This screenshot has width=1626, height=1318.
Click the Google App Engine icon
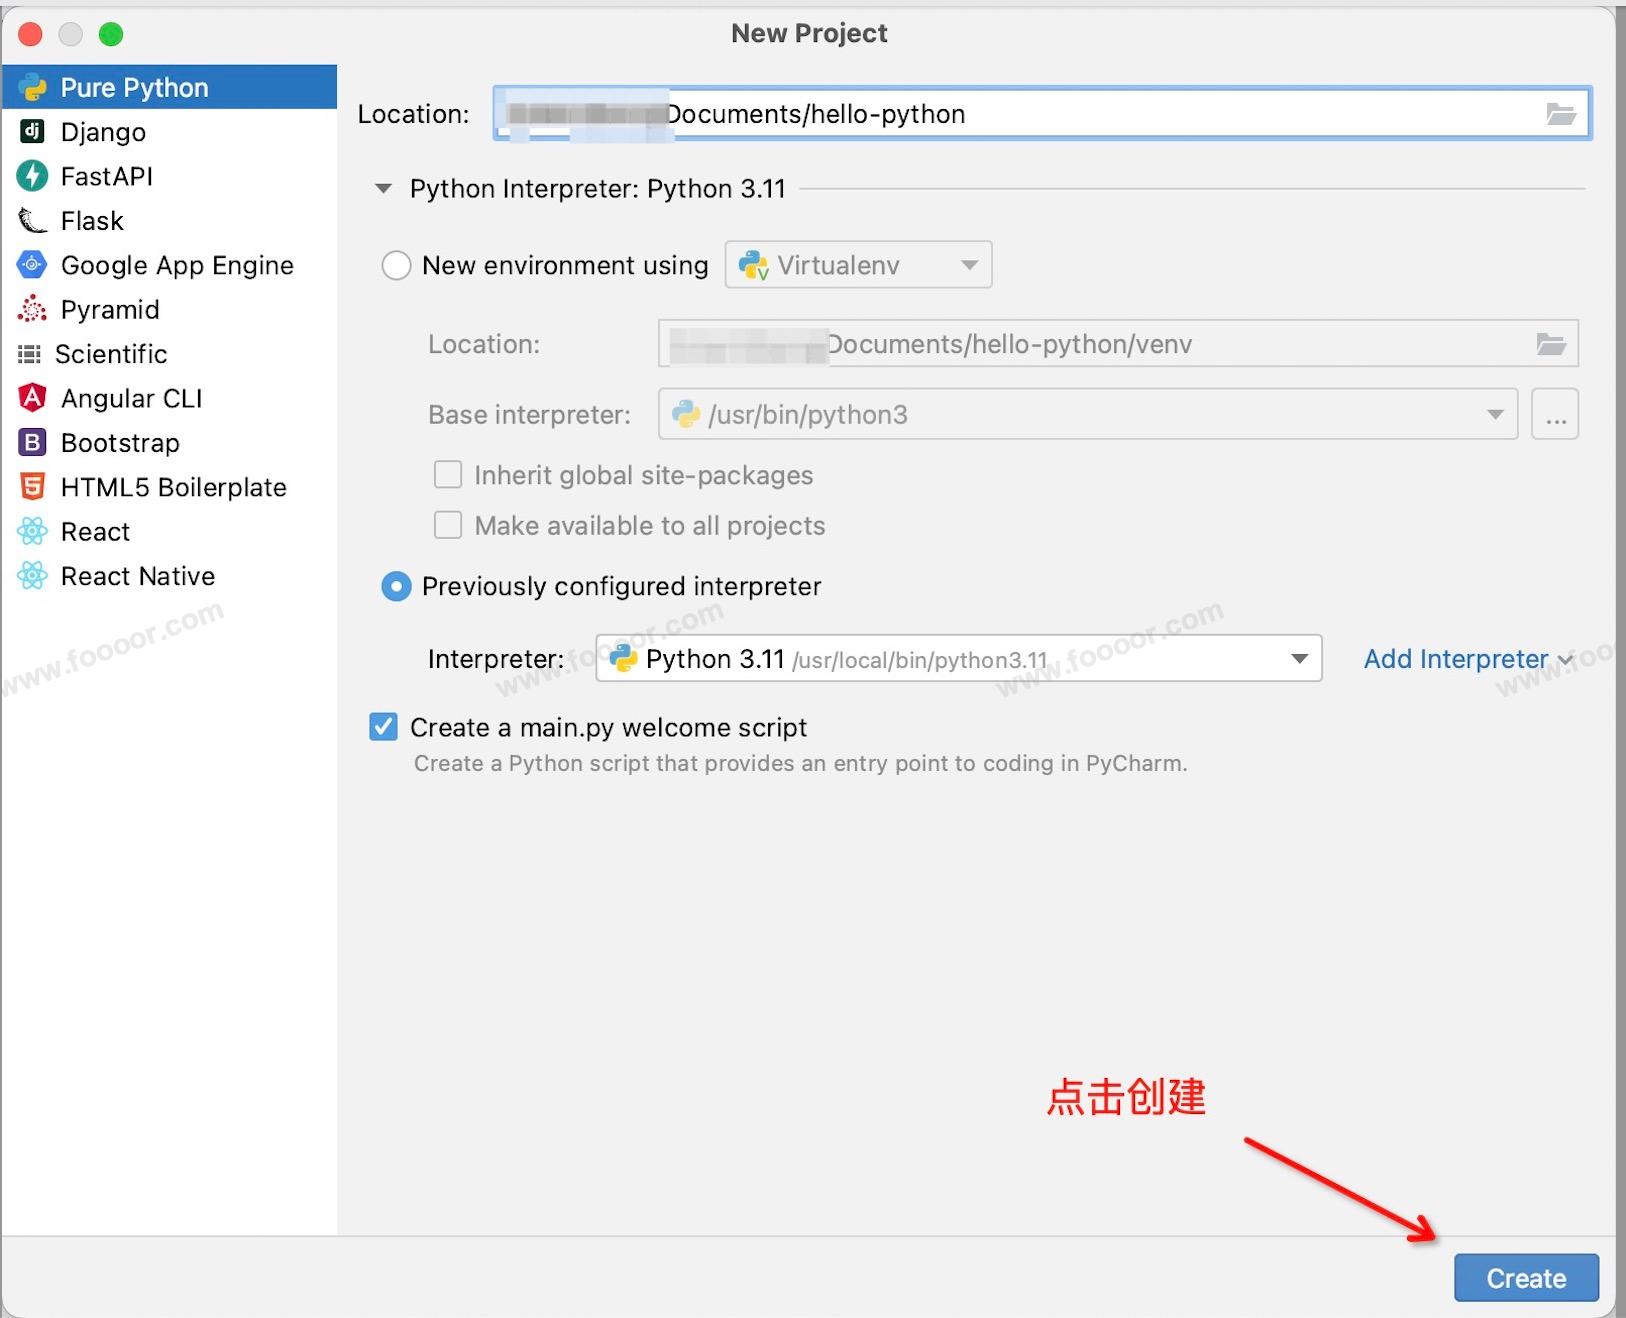coord(32,265)
